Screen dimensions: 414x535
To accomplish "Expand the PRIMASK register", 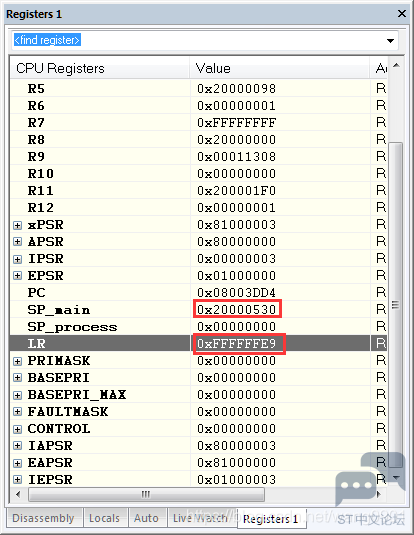I will 17,361.
